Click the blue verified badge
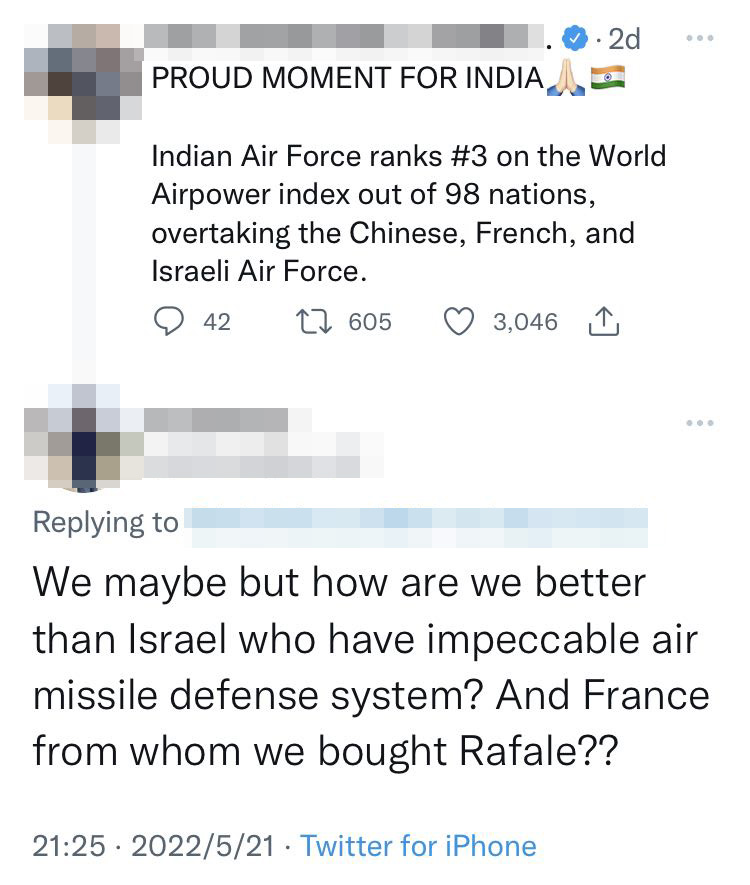750x885 pixels. [572, 39]
